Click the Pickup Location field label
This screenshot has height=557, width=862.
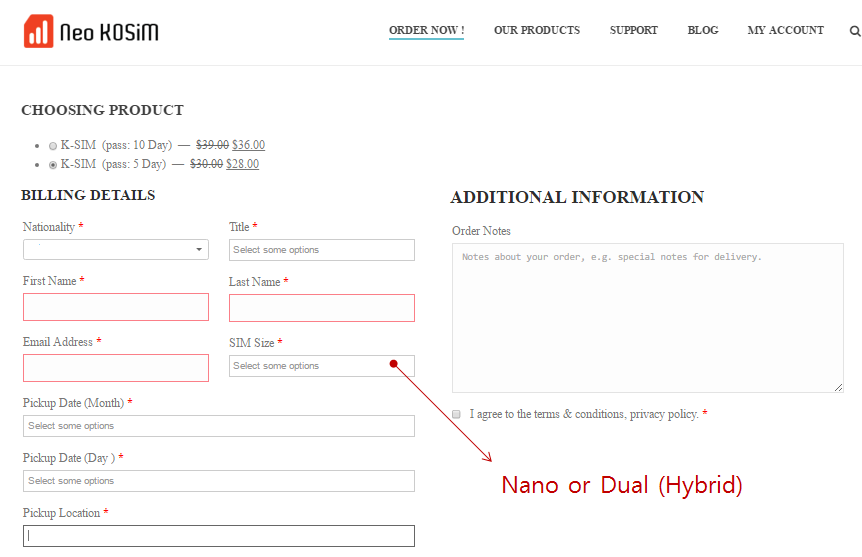pos(62,513)
